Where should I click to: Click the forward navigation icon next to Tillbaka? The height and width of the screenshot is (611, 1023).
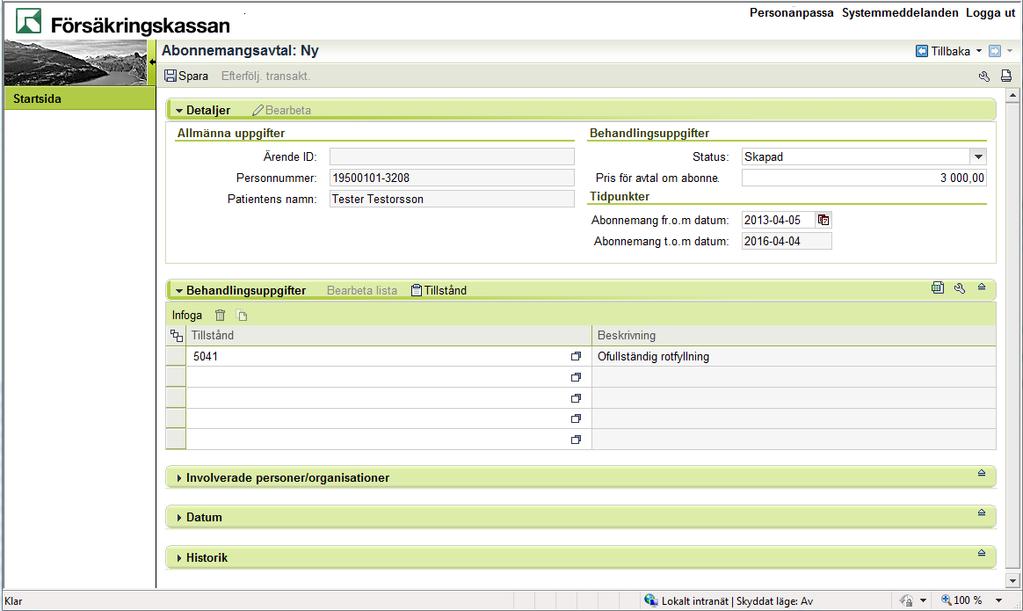pos(995,51)
